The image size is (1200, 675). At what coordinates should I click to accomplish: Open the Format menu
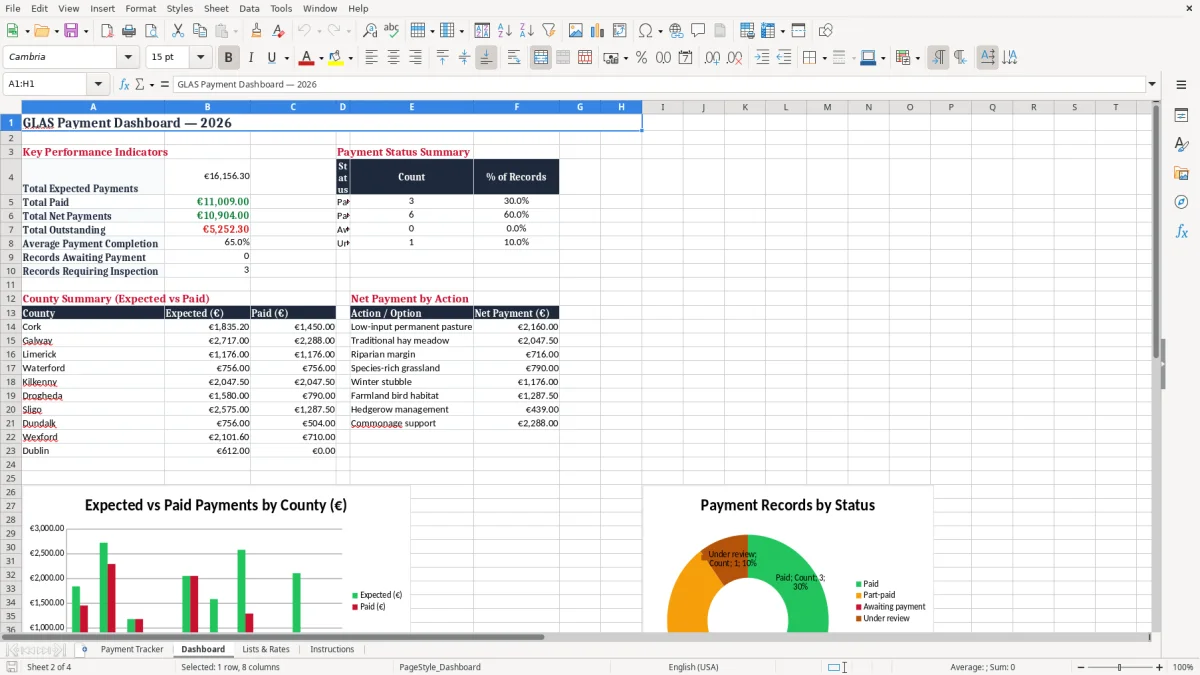(x=141, y=8)
